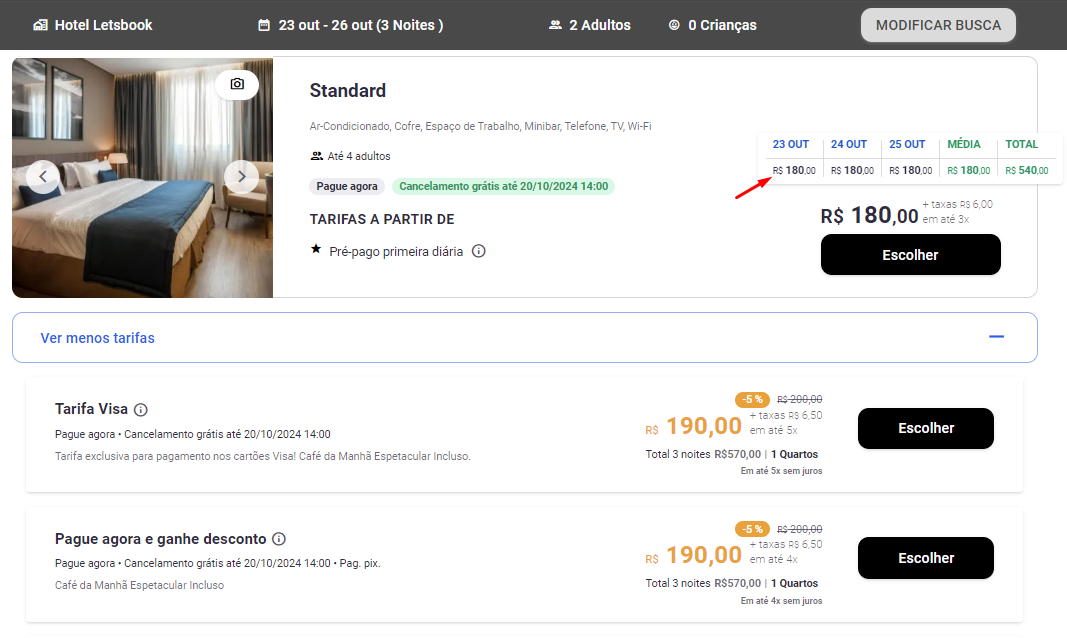Screen dimensions: 1067x638
Task: Click Tarifa Visa's Em até 5x sem juros text
Action: (x=781, y=471)
